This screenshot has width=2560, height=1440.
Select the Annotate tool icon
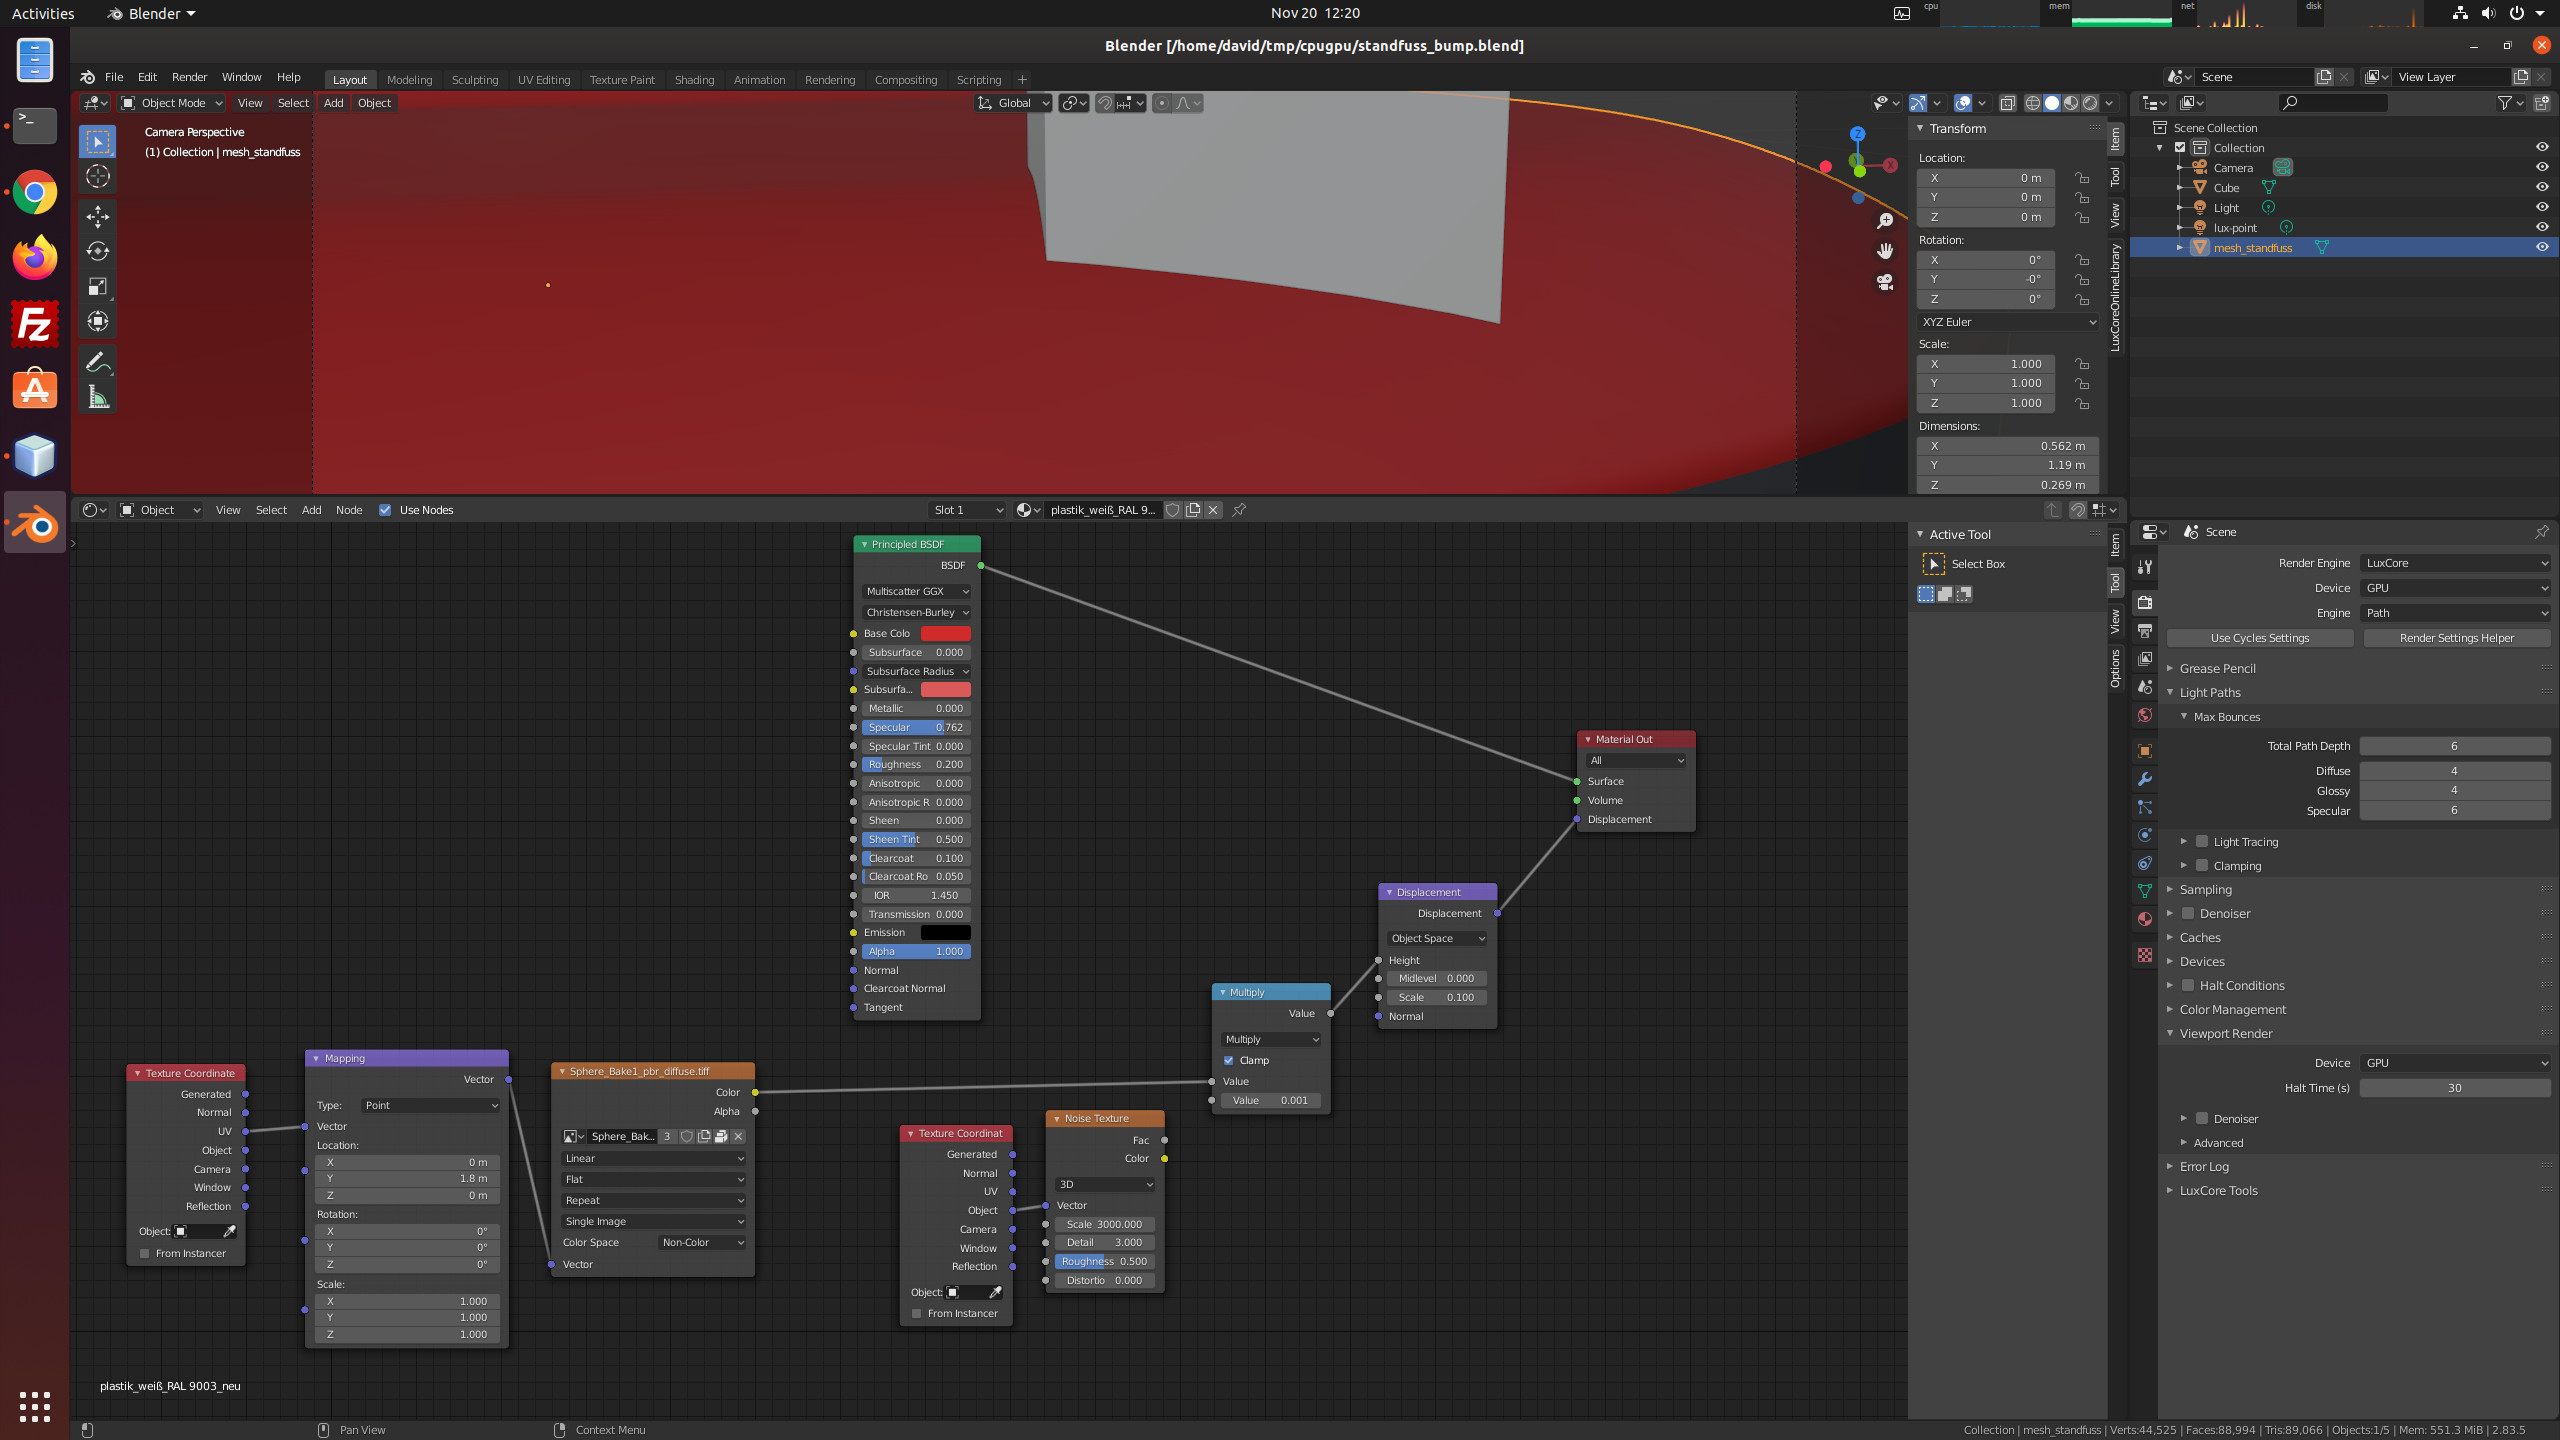click(97, 361)
